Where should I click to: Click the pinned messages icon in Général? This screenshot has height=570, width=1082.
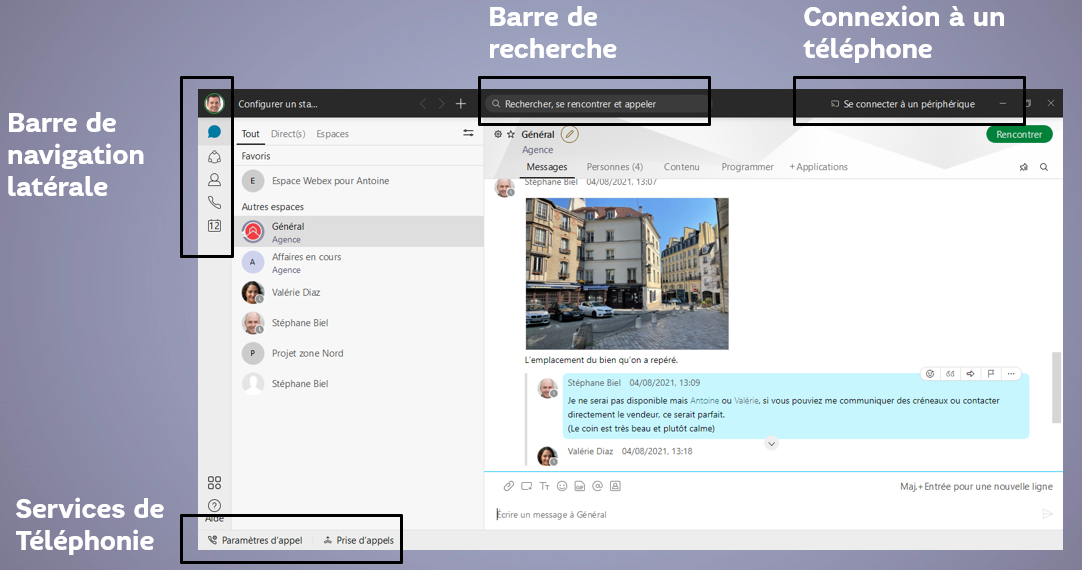1024,167
